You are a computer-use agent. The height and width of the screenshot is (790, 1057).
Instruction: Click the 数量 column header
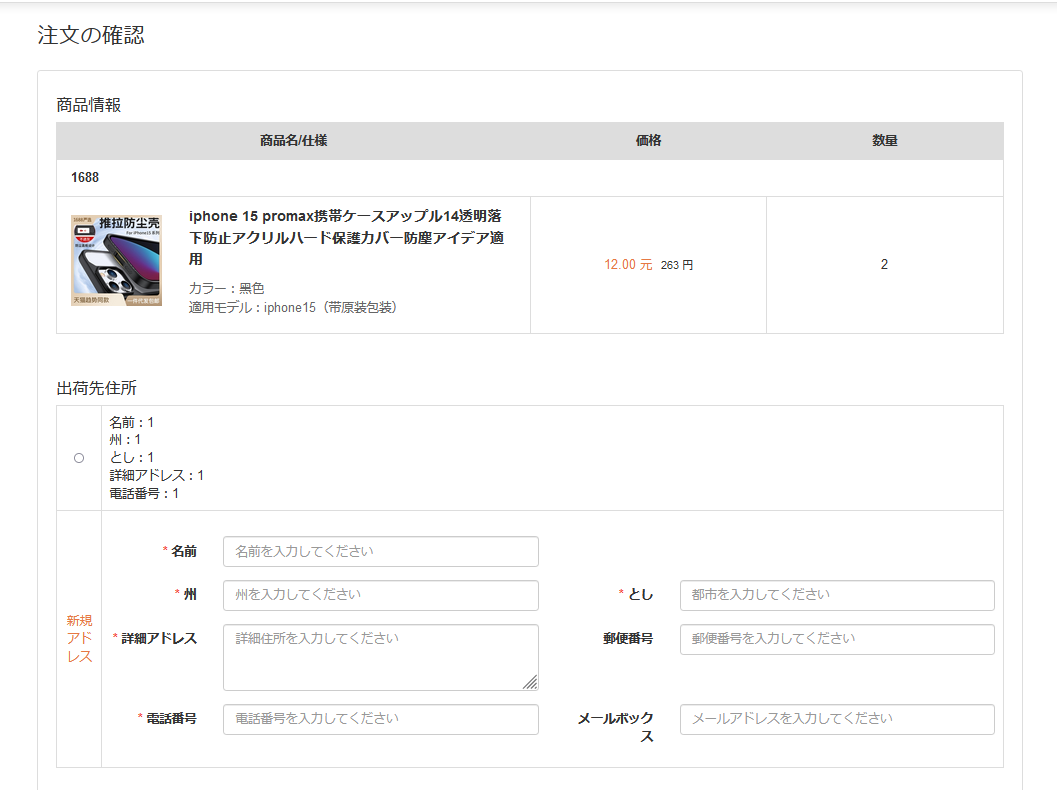(x=884, y=141)
